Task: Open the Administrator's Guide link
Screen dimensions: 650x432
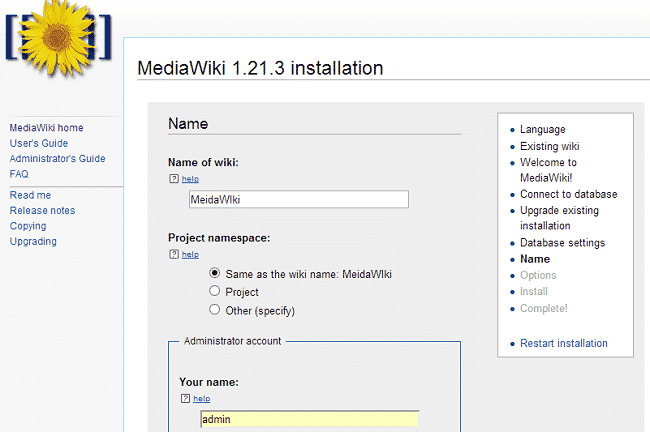Action: pyautogui.click(x=57, y=159)
